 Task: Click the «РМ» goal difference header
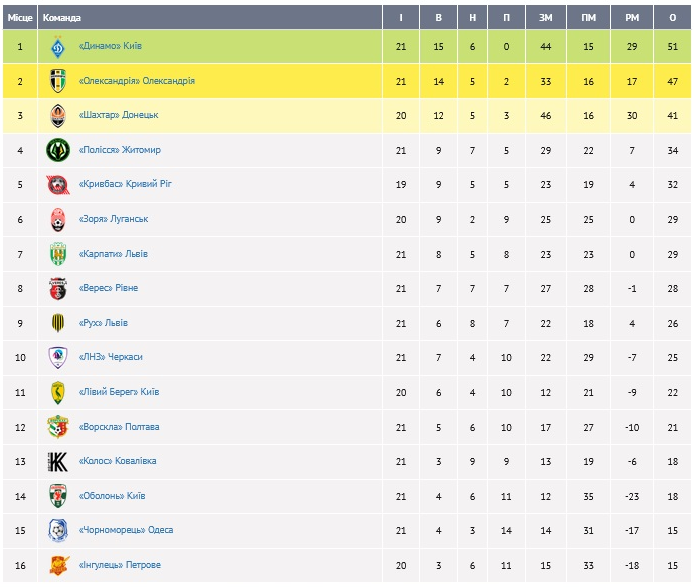point(631,17)
